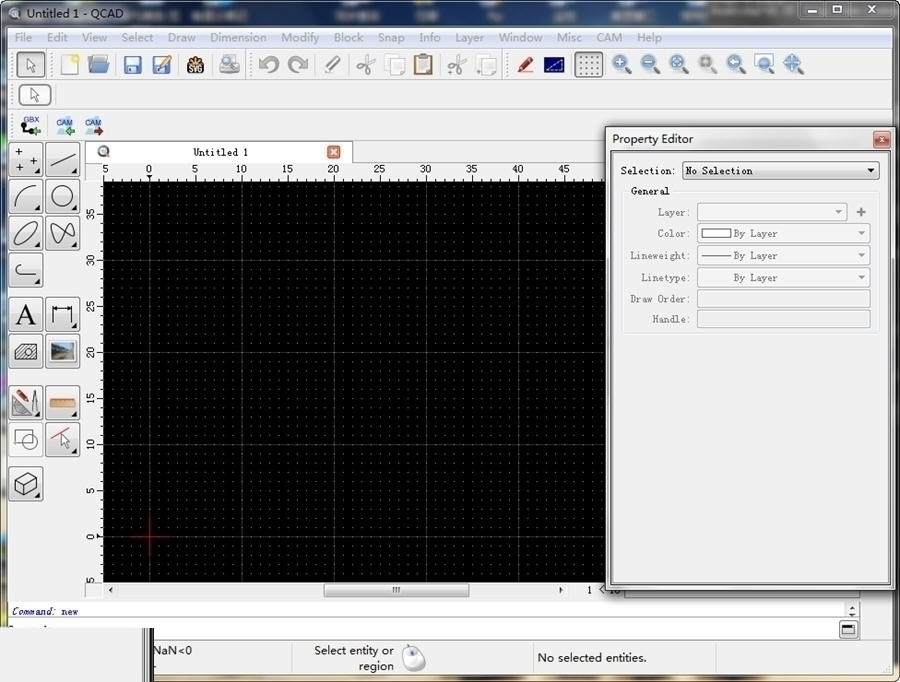Click the Zoom In magnifier
The height and width of the screenshot is (682, 900).
pyautogui.click(x=621, y=65)
